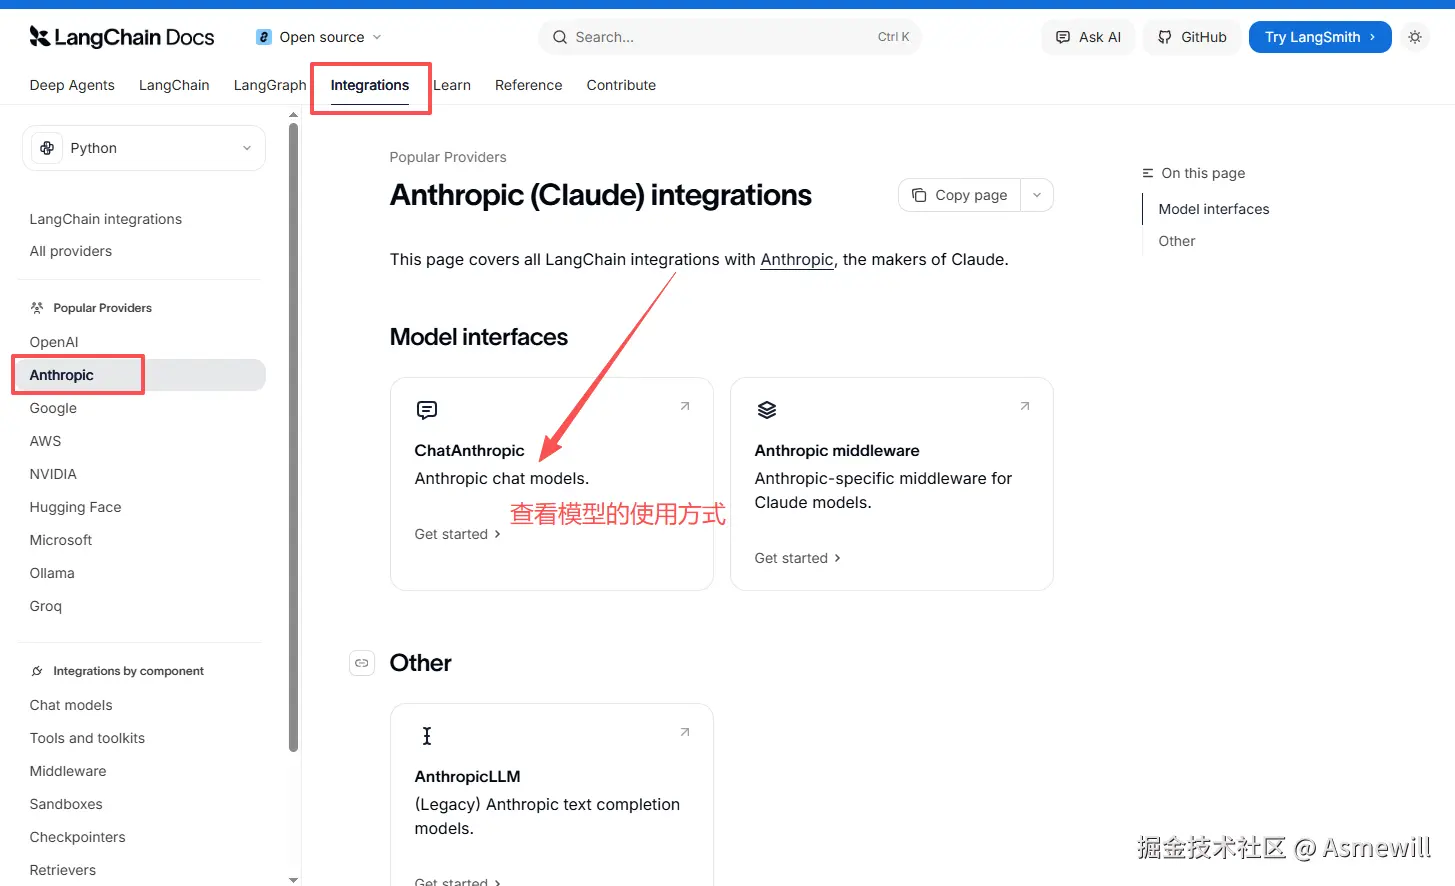Click the Ask AI button
The width and height of the screenshot is (1455, 886).
1088,37
